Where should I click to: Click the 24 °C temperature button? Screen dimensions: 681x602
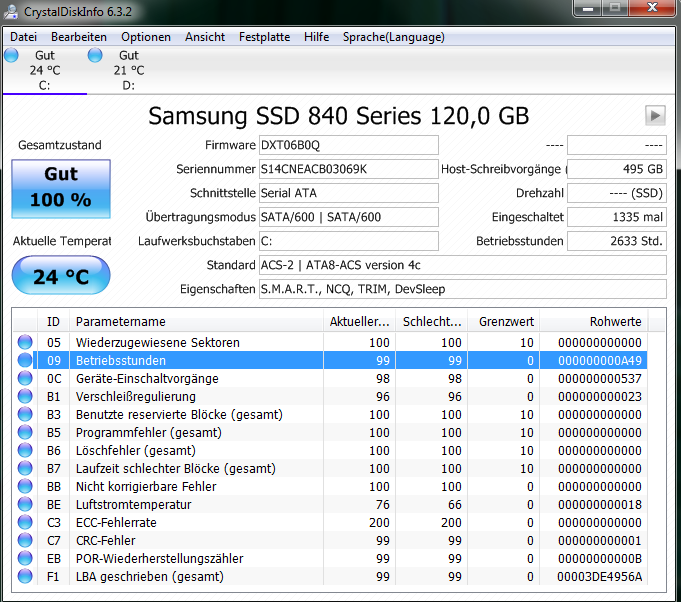[x=61, y=275]
